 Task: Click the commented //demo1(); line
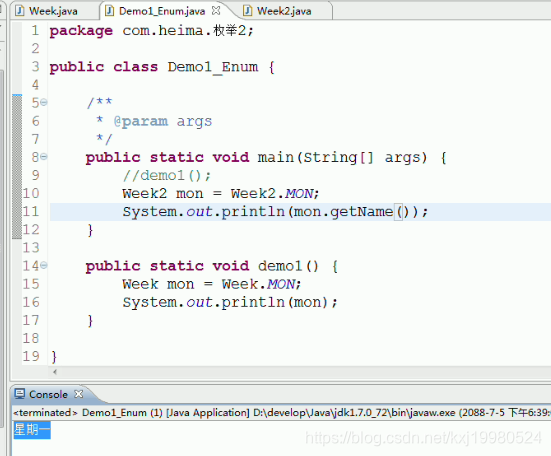tap(167, 175)
